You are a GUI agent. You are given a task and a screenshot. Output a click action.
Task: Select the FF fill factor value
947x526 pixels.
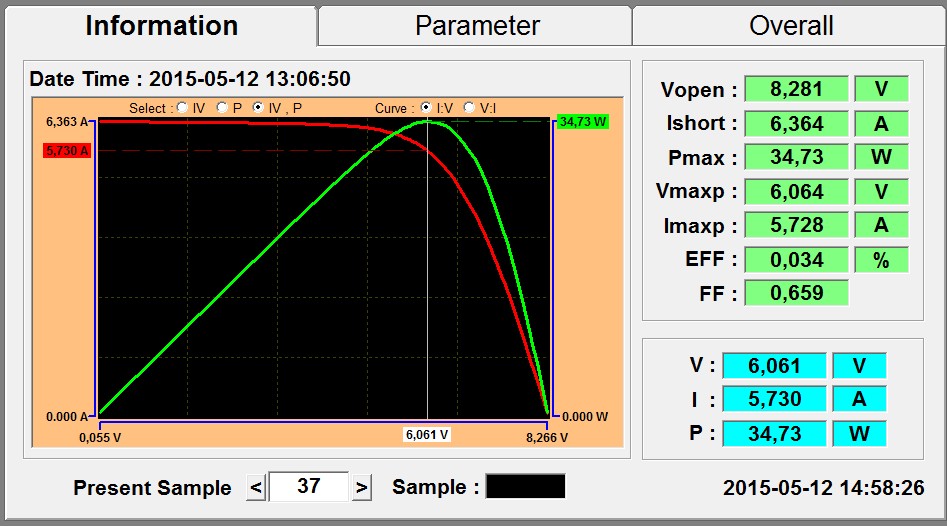pos(796,293)
